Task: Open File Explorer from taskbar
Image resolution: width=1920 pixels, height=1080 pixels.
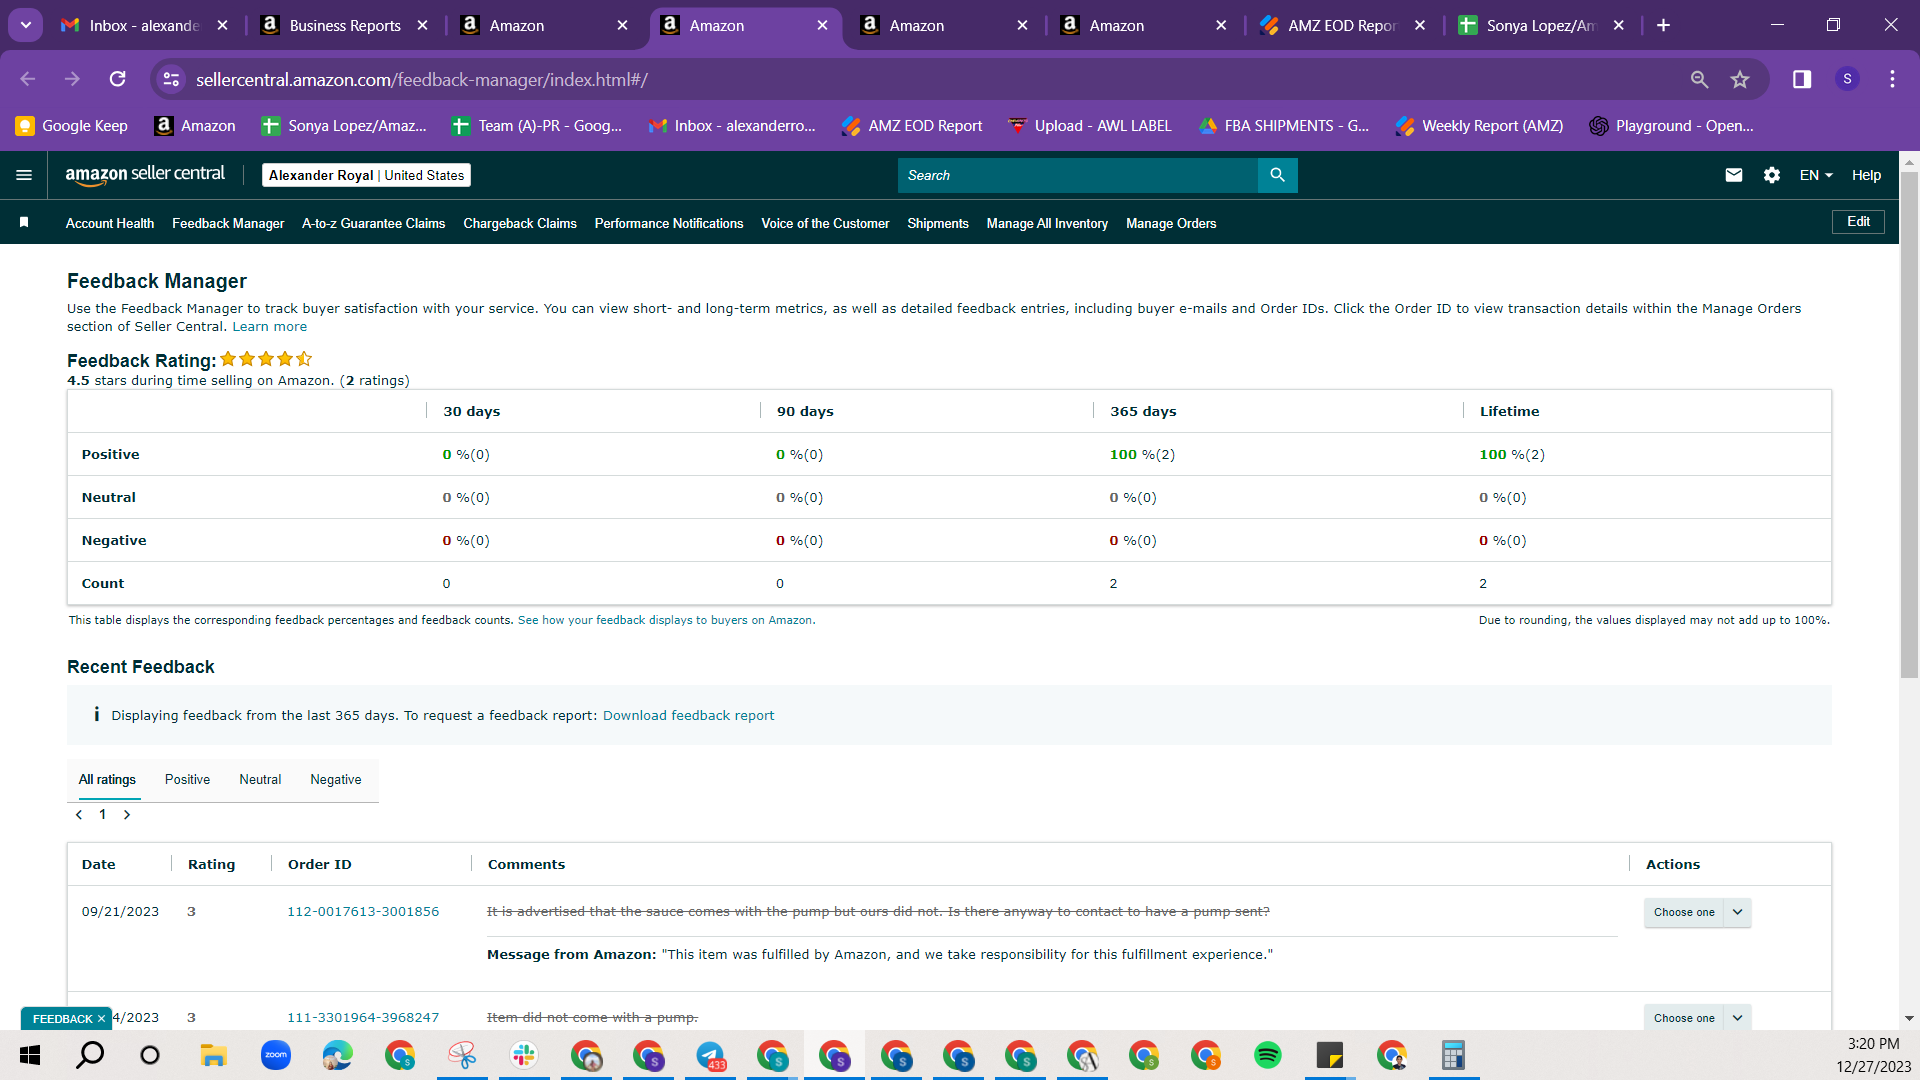Action: pyautogui.click(x=213, y=1055)
